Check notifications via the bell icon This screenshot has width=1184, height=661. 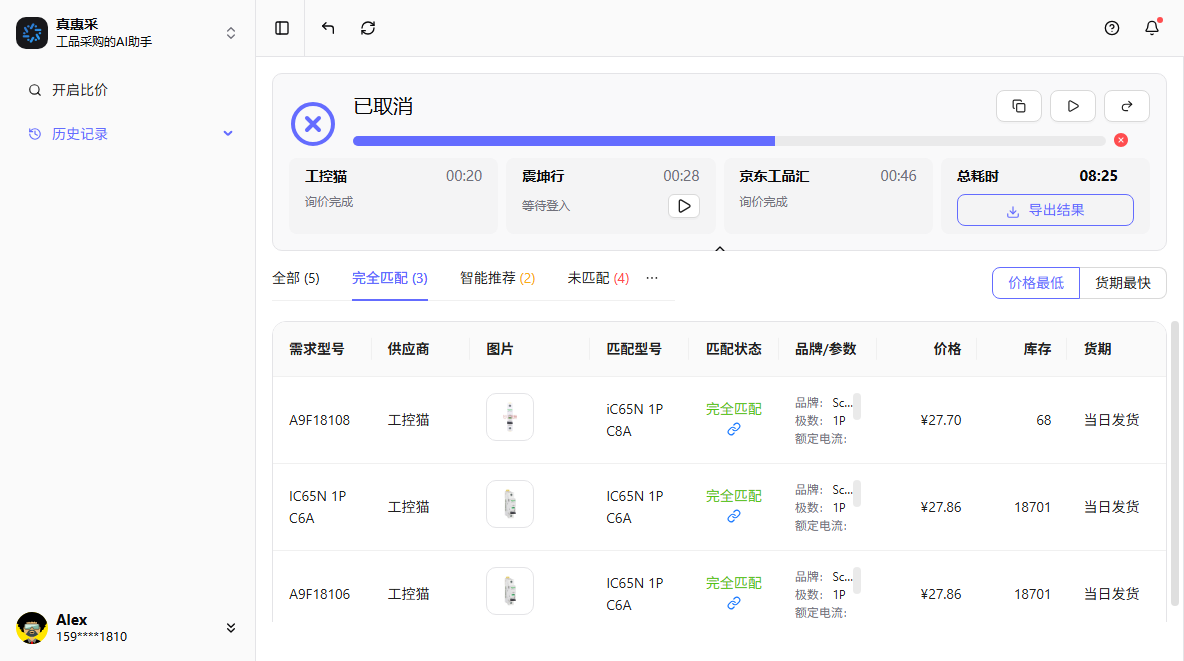coord(1151,28)
